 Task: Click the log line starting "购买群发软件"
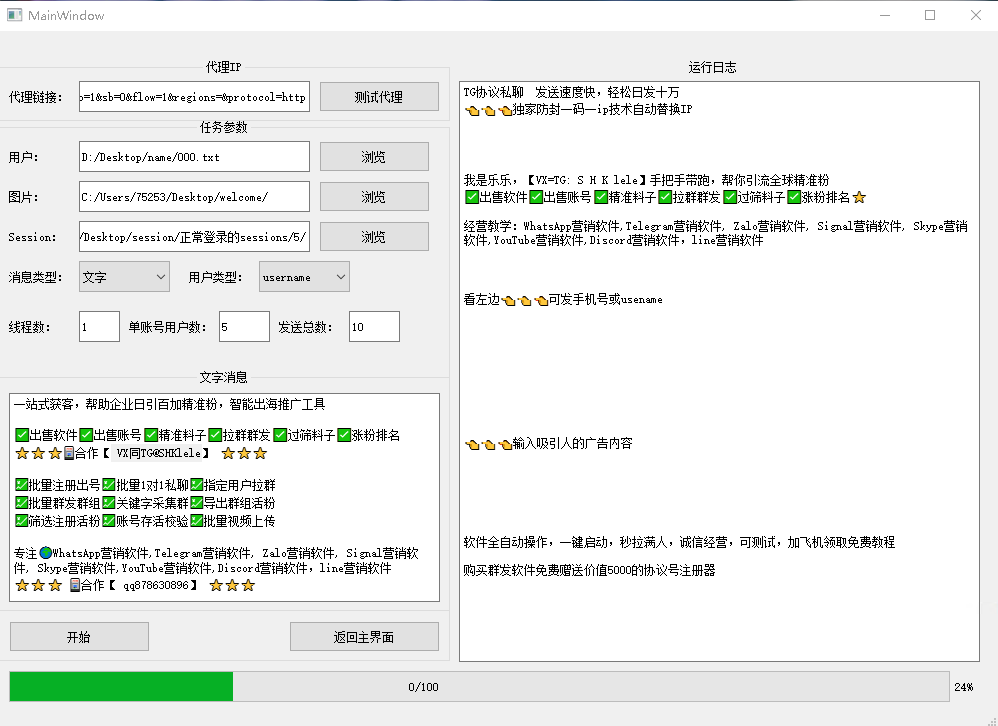click(589, 570)
